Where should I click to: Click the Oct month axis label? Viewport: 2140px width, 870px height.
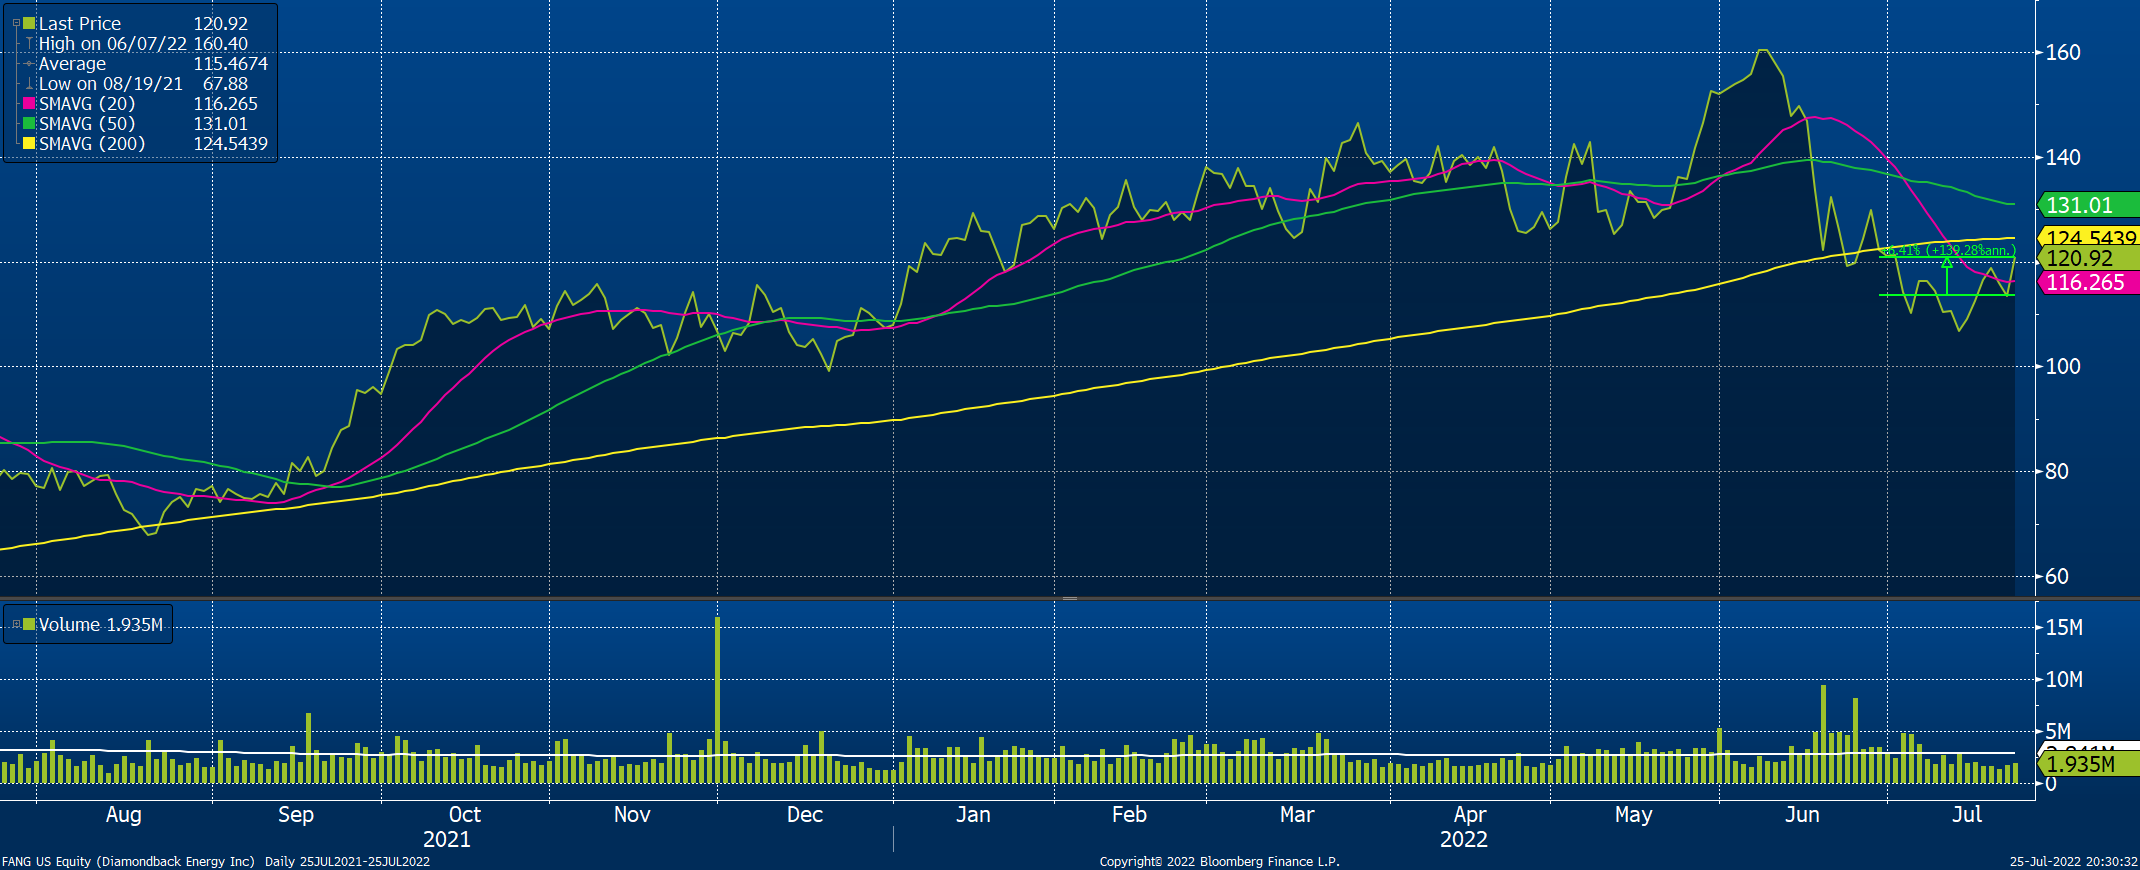pyautogui.click(x=465, y=815)
